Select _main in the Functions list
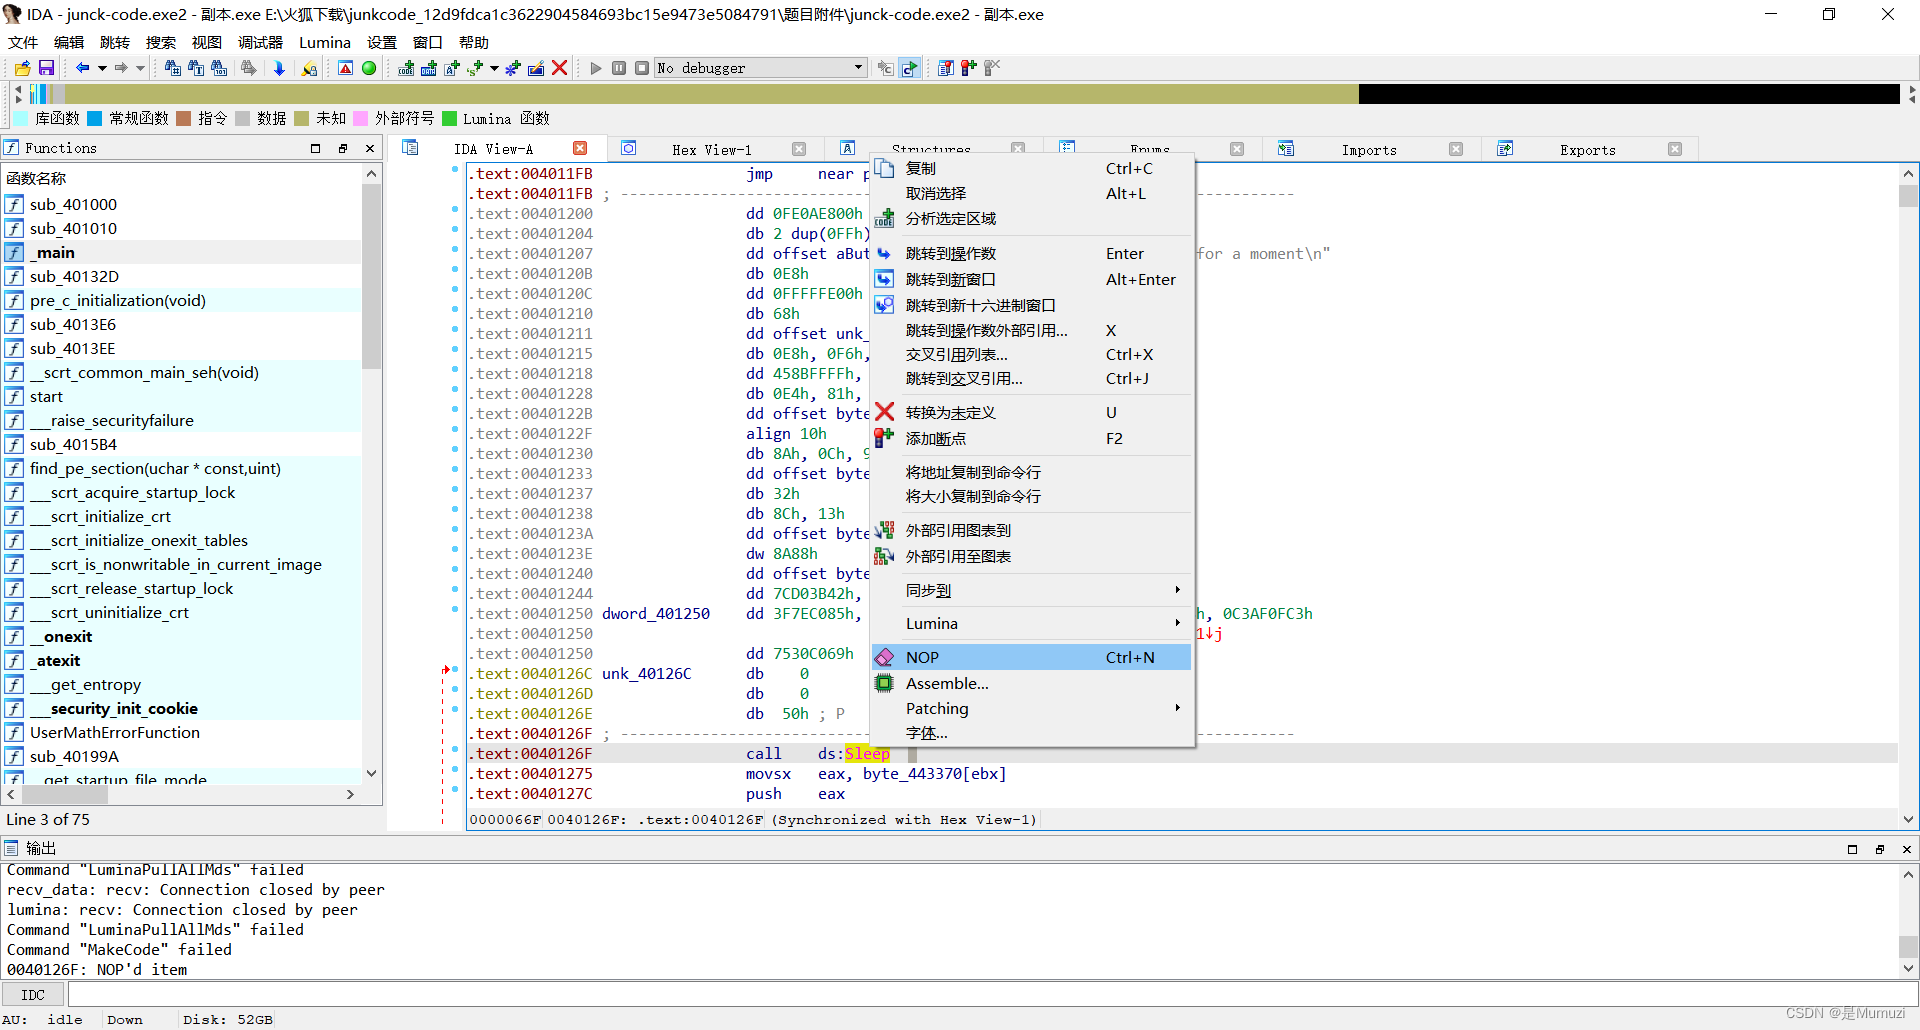Image resolution: width=1920 pixels, height=1030 pixels. pyautogui.click(x=182, y=252)
